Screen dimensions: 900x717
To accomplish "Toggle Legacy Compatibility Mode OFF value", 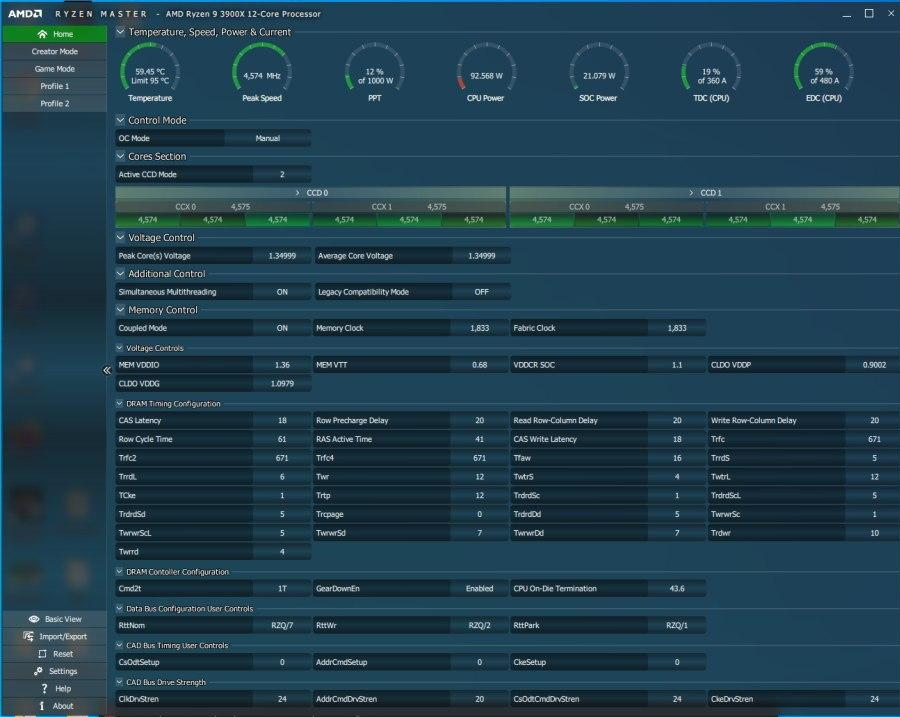I will coord(481,292).
